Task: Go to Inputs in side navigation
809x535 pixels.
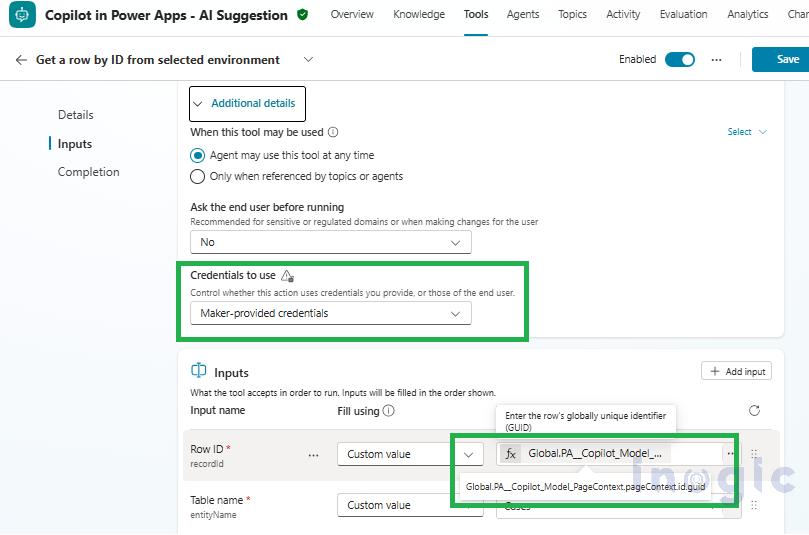Action: [75, 144]
